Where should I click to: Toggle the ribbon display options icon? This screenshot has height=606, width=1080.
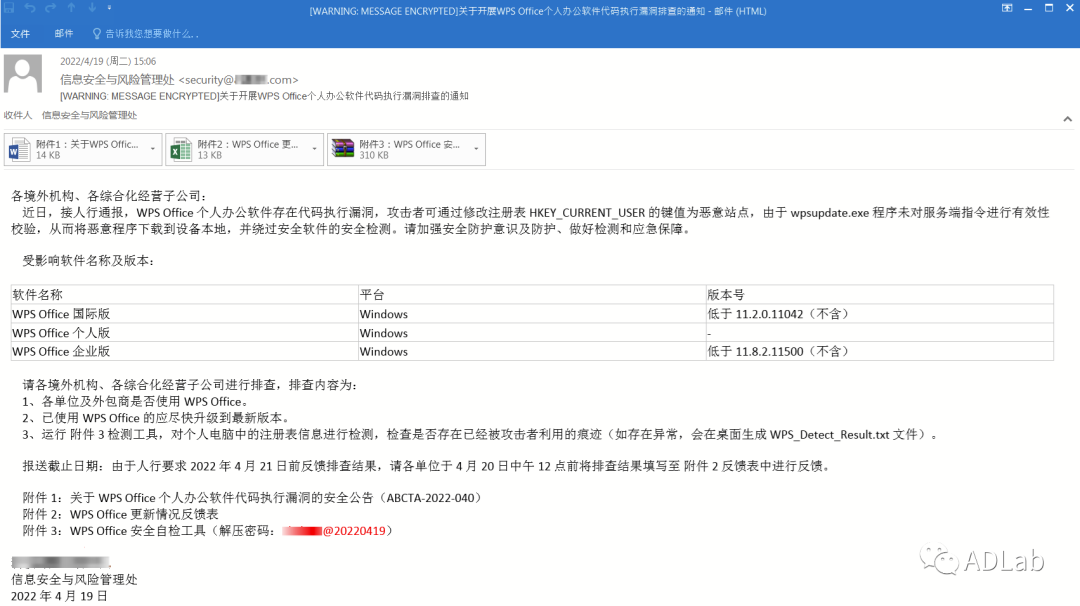tap(1006, 8)
